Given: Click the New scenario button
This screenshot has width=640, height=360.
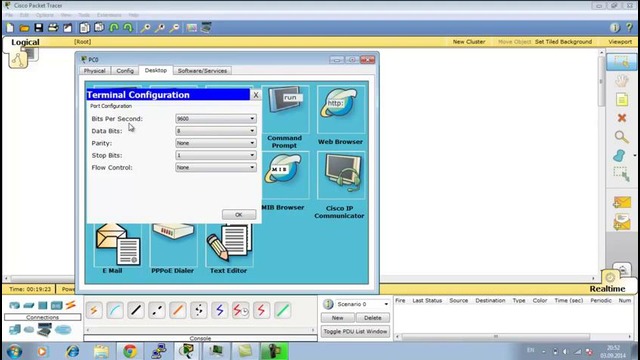Looking at the screenshot, I should (x=338, y=318).
